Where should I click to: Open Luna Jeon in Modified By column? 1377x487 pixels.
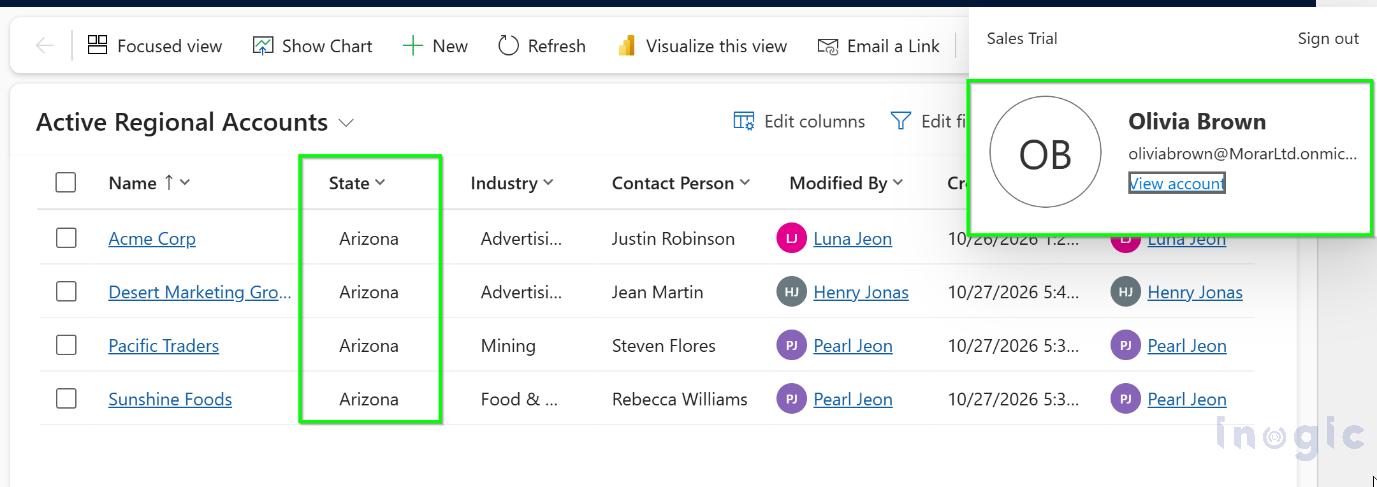coord(853,239)
